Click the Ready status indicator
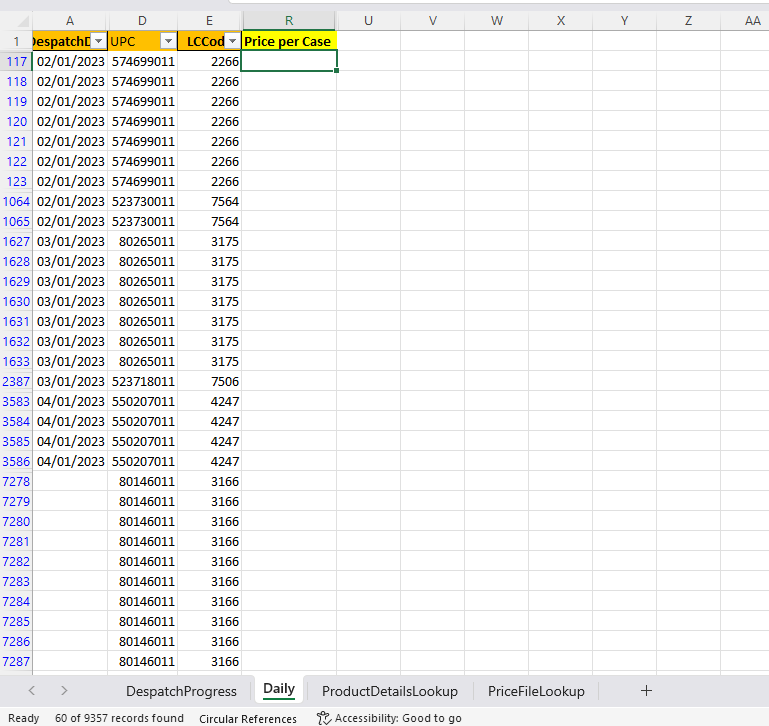Screen dimensions: 769x726 point(24,718)
